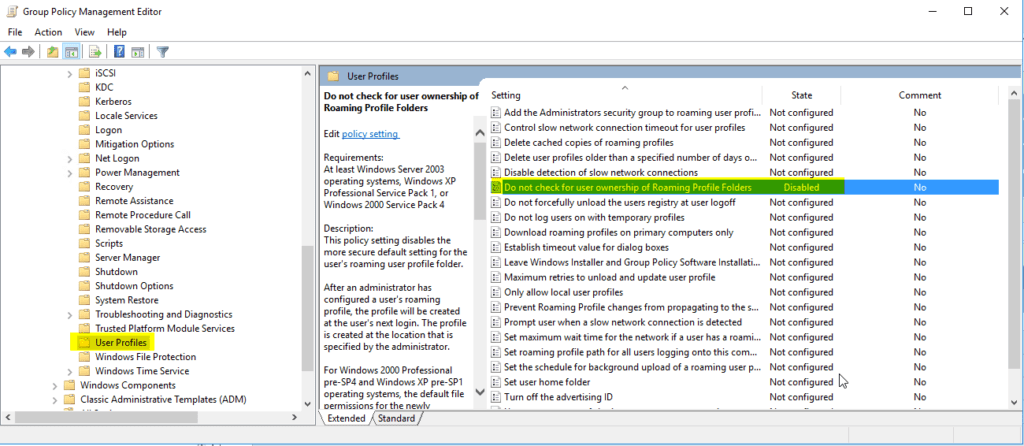Viewport: 1024px width, 446px height.
Task: Open the View menu
Action: click(x=84, y=32)
